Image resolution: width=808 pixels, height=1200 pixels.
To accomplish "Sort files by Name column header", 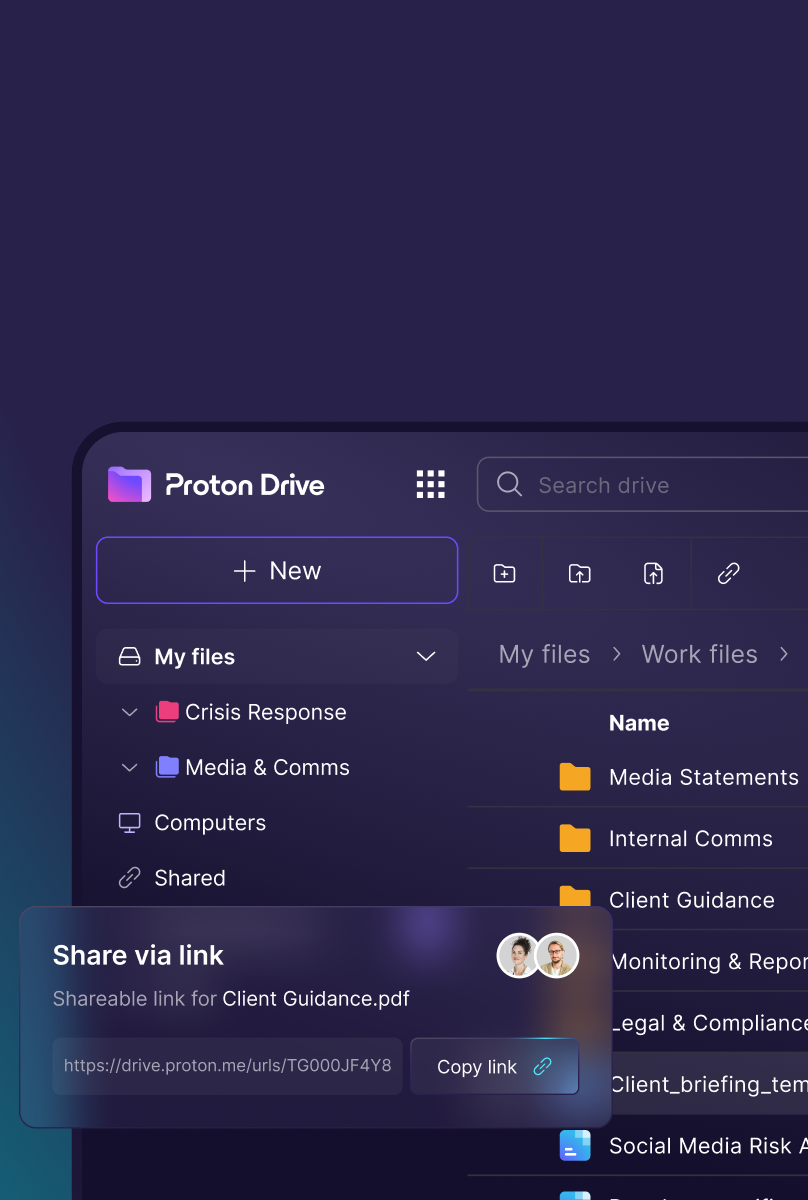I will (x=639, y=723).
